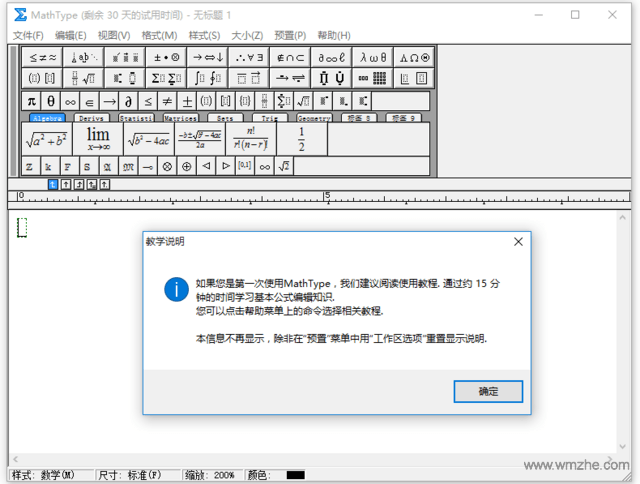Open the 大小(Z) menu

[247, 36]
